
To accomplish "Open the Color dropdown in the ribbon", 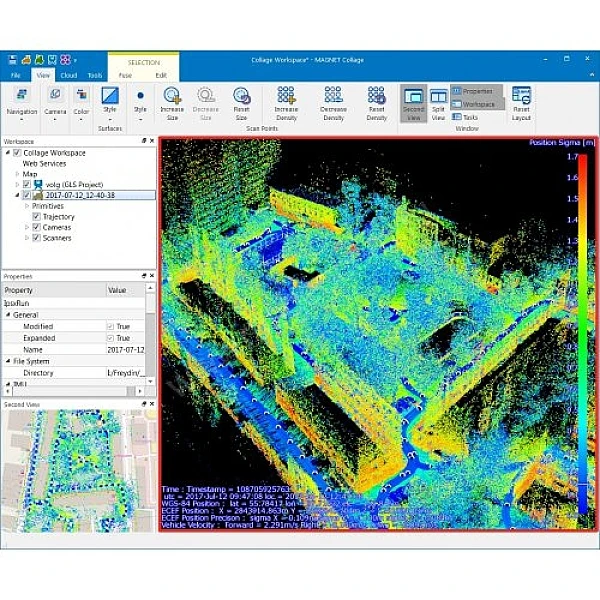I will 81,110.
